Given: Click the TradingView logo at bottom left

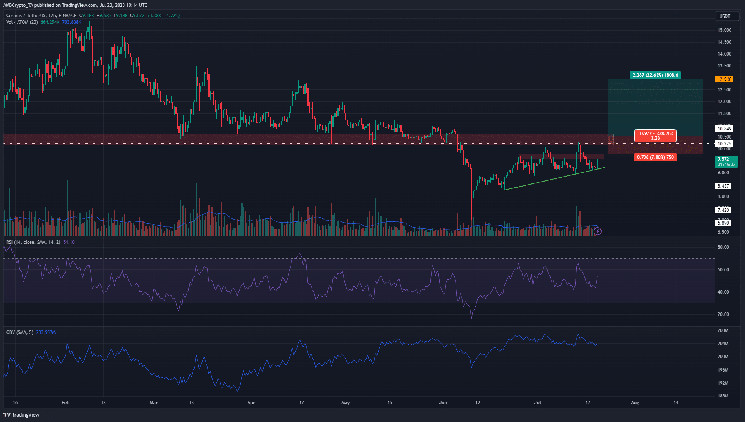Looking at the screenshot, I should [21, 415].
